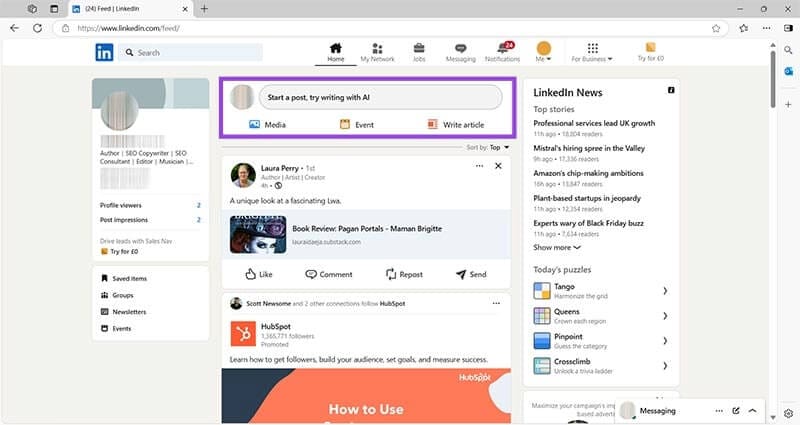The image size is (800, 425).
Task: View Post impressions stat
Action: coord(151,220)
